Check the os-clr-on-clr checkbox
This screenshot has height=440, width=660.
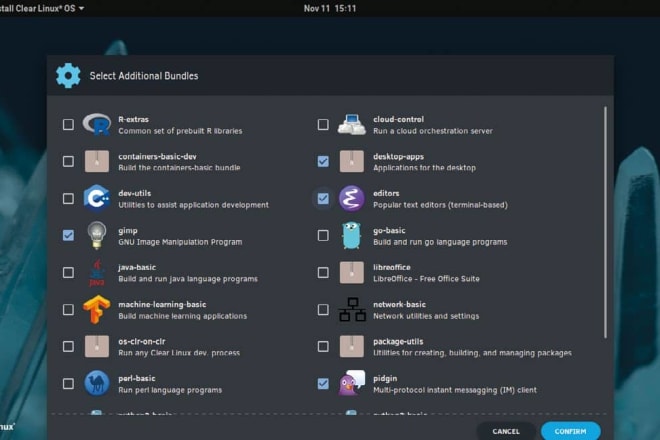(x=68, y=347)
